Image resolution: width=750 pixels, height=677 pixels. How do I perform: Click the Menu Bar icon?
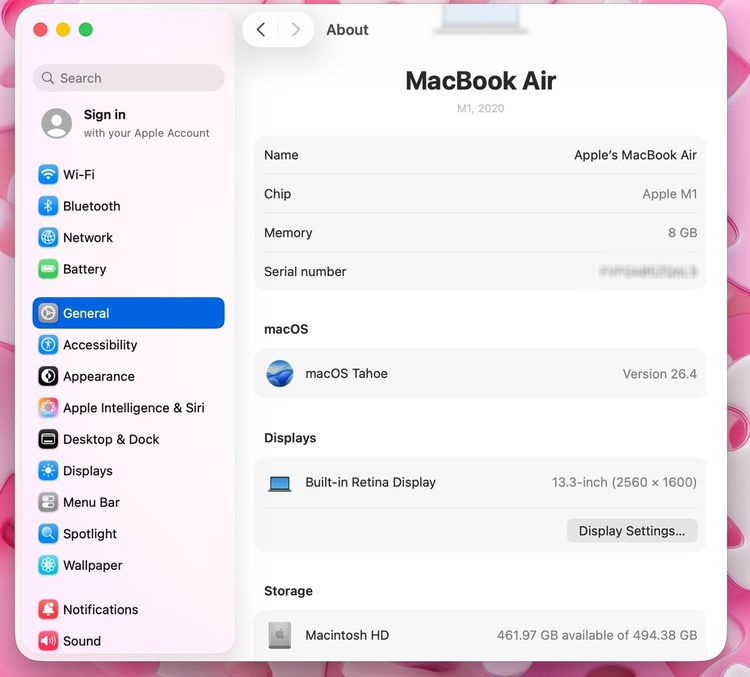tap(48, 503)
